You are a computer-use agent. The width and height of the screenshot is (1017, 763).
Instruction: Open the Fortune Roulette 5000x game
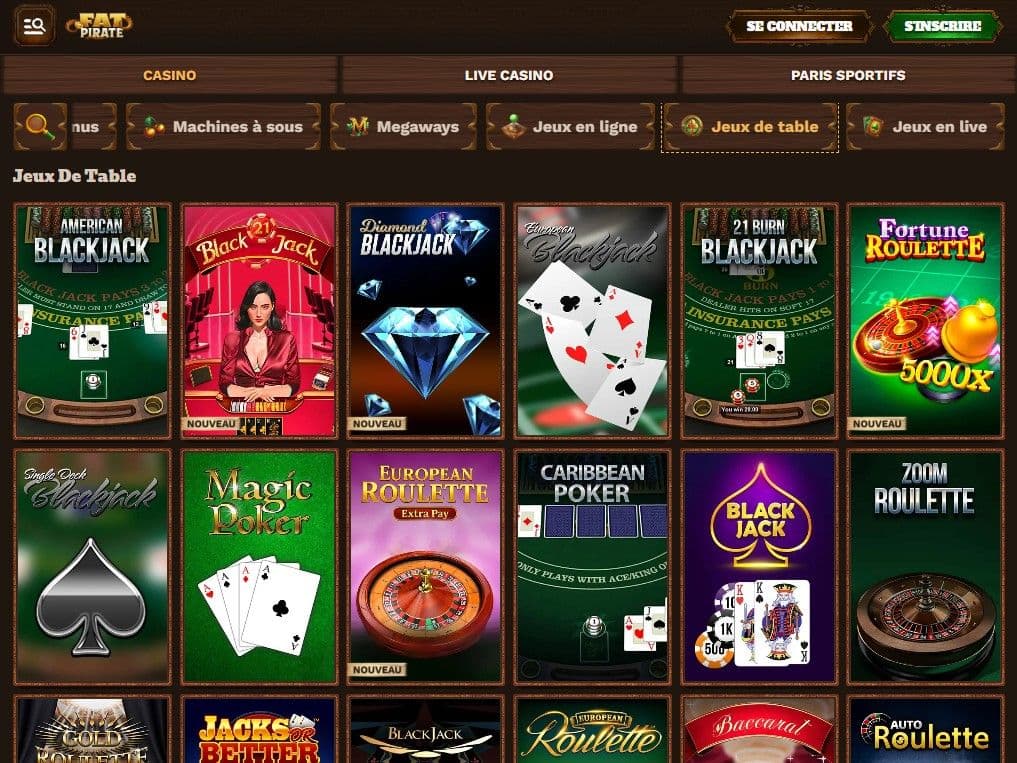tap(926, 321)
